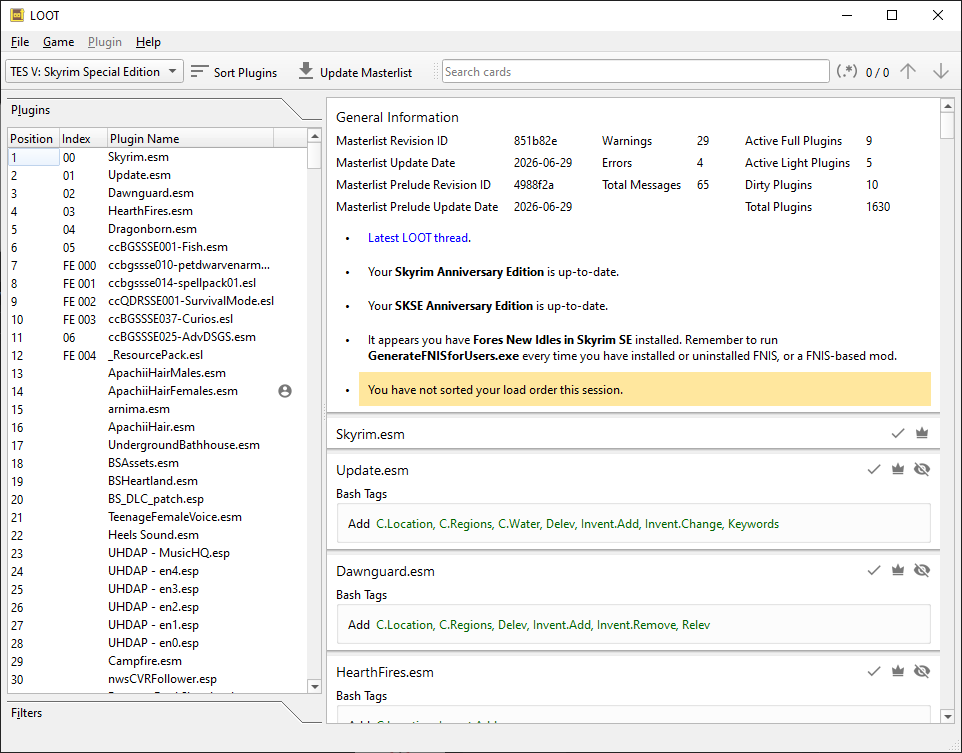Open the Latest LOOT thread link
This screenshot has height=753, width=962.
418,237
